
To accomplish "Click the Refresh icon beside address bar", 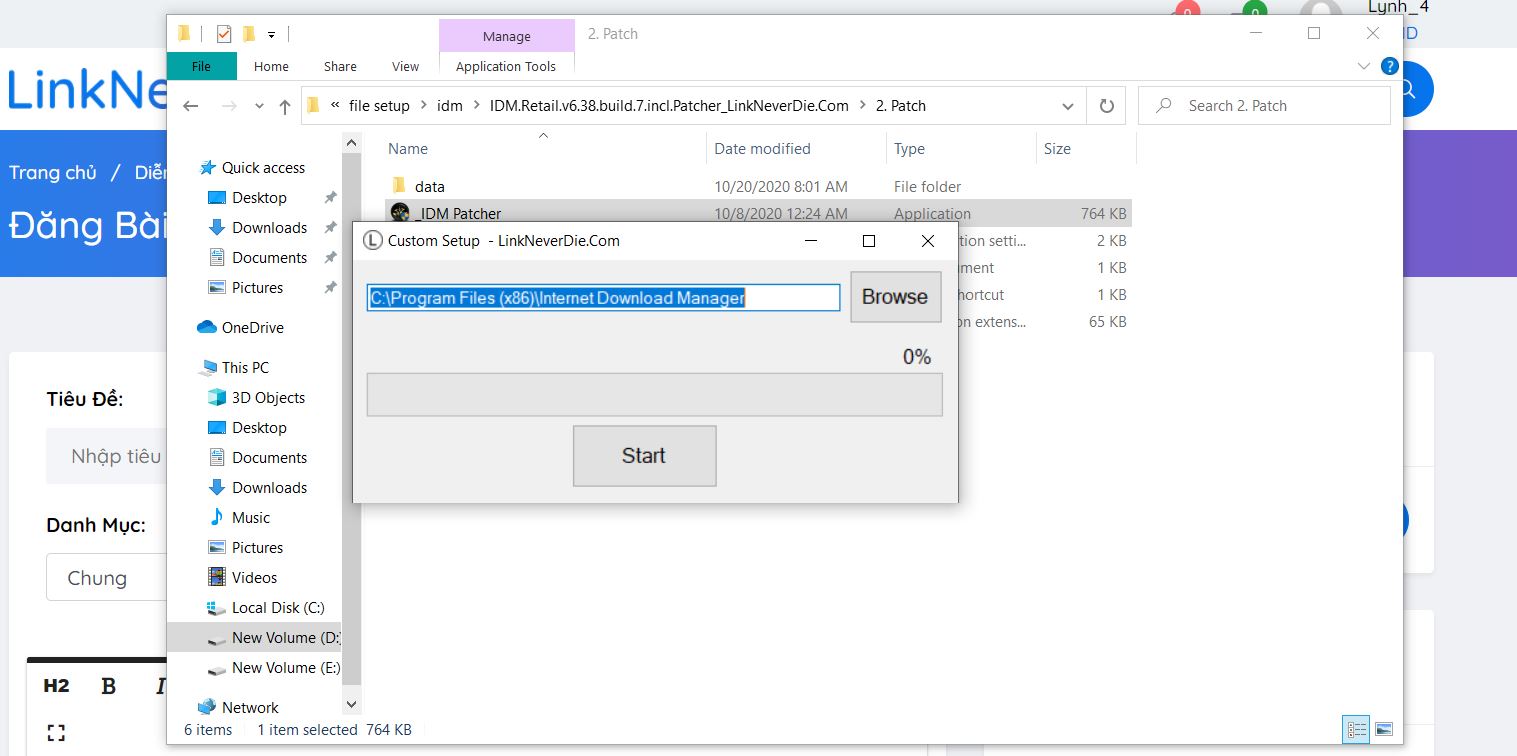I will point(1106,106).
